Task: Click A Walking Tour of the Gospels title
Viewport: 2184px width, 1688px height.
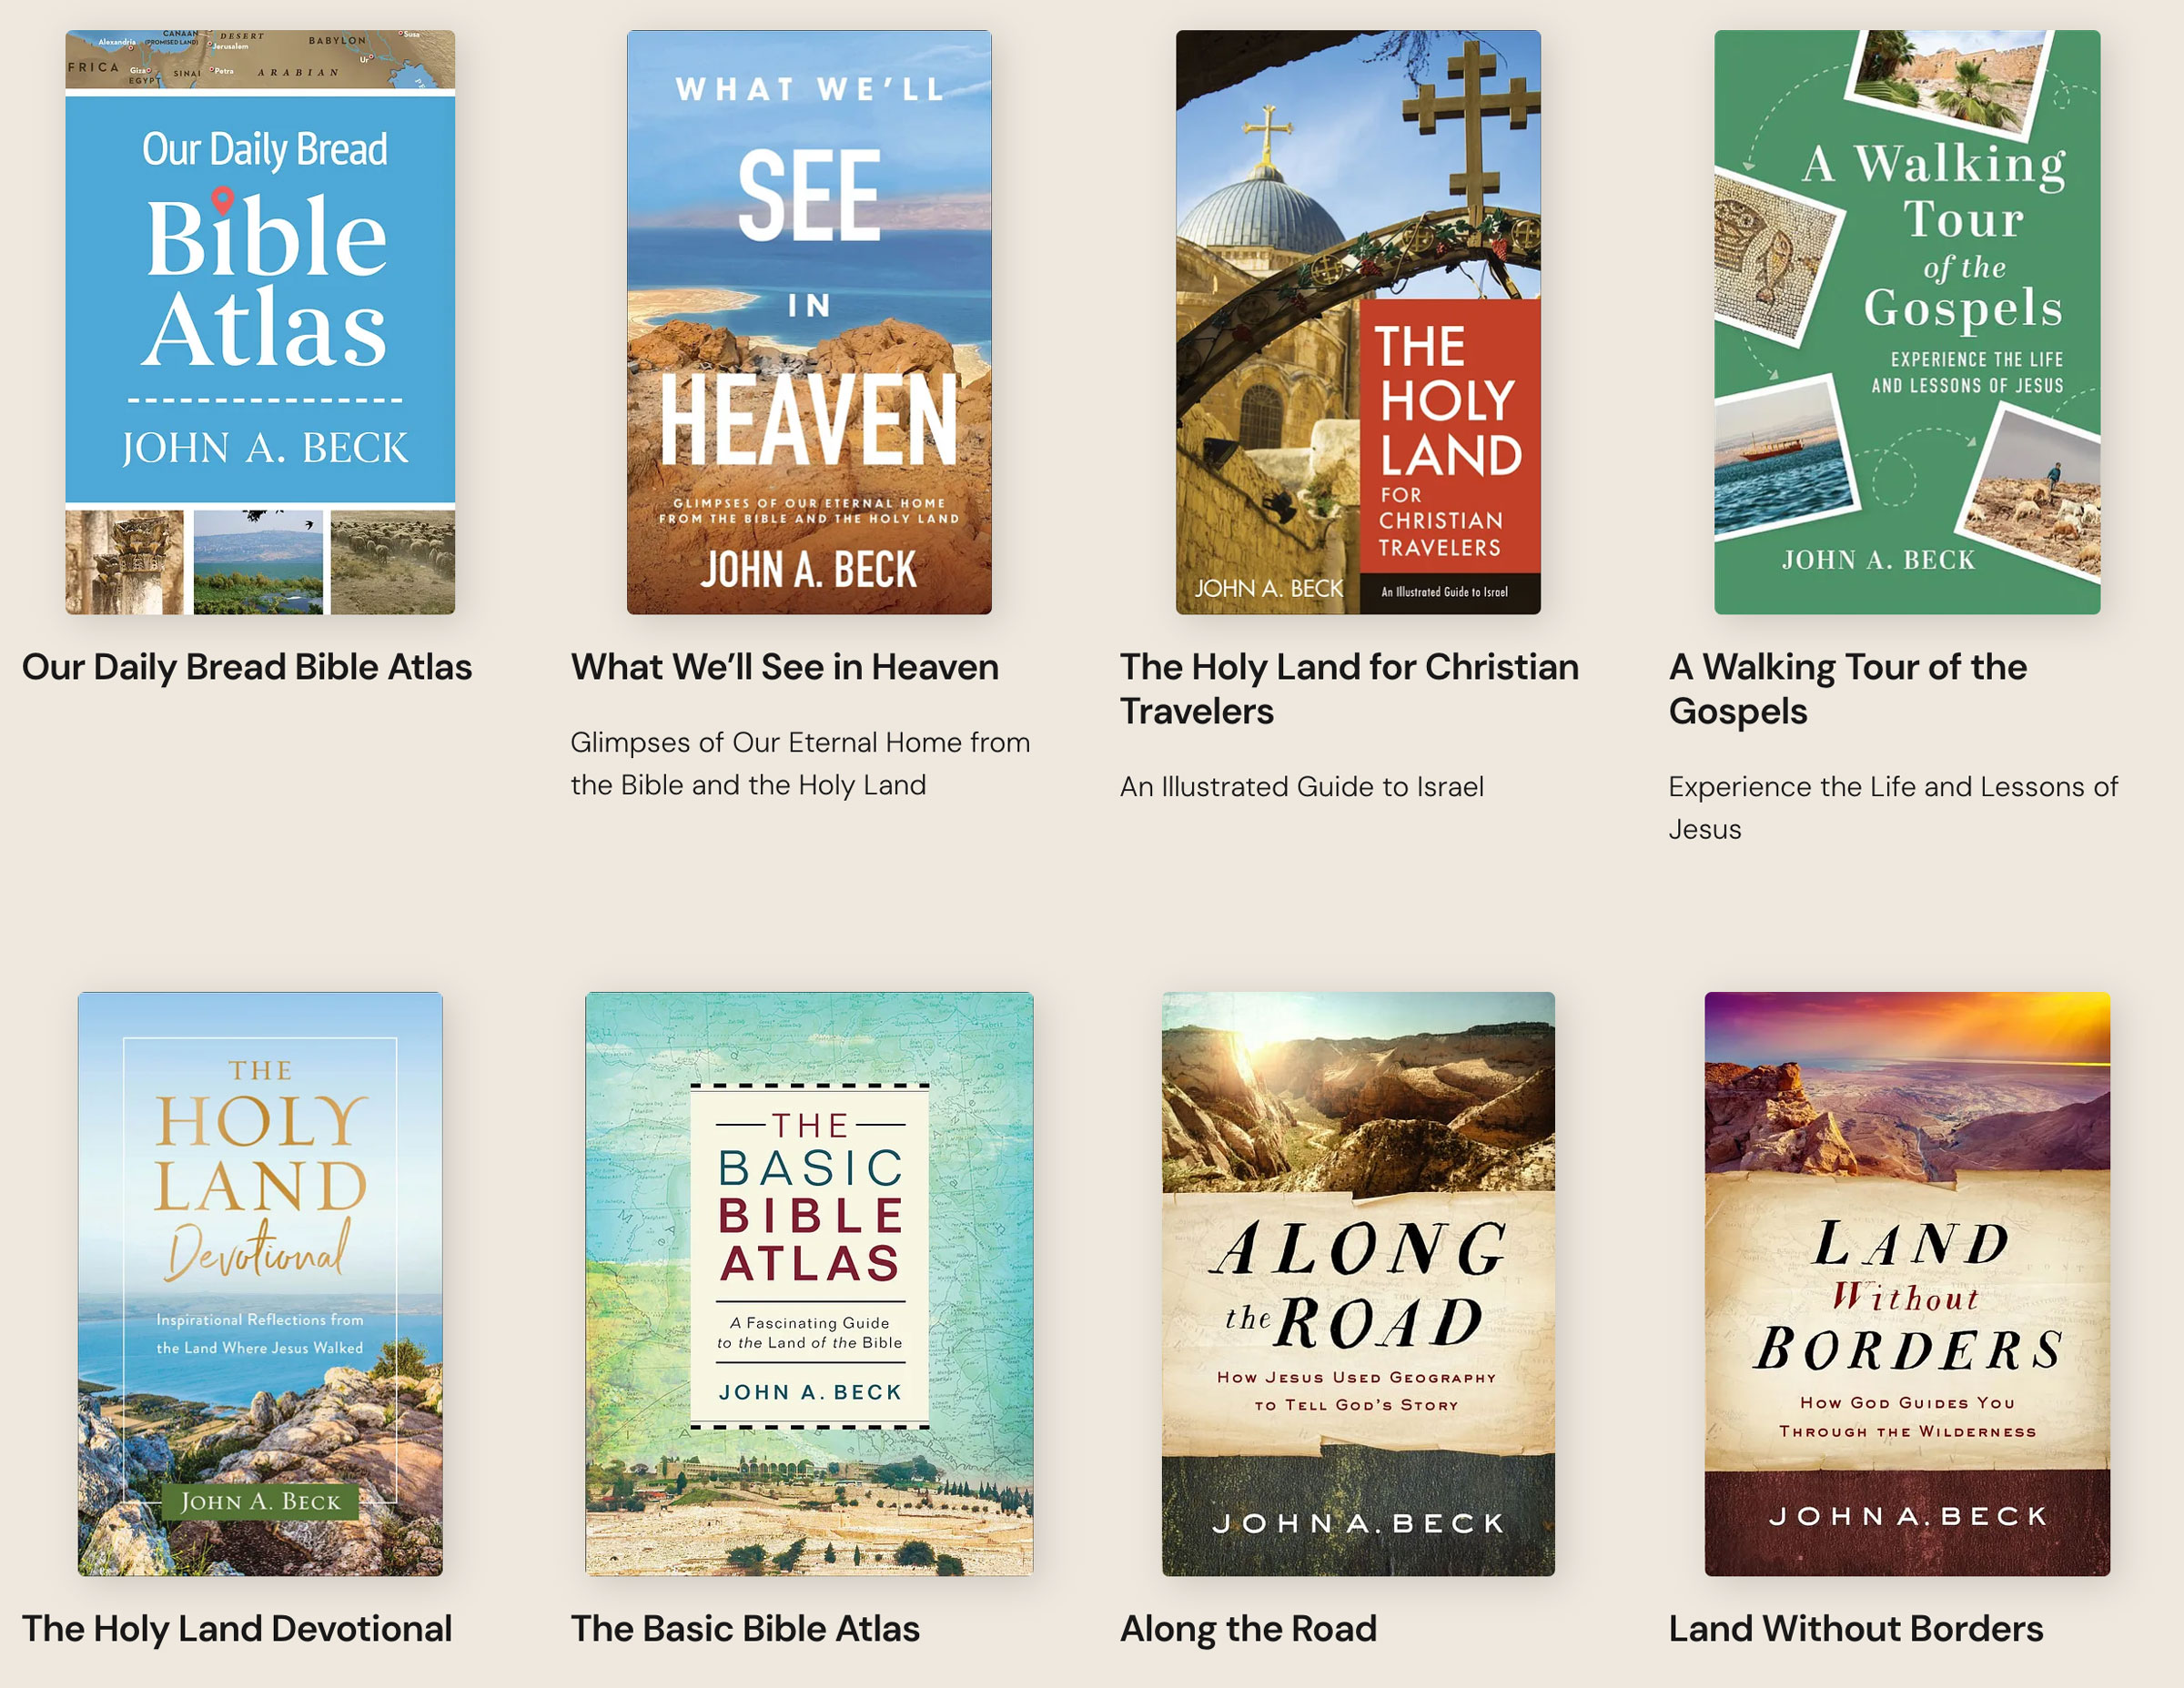Action: (1848, 689)
